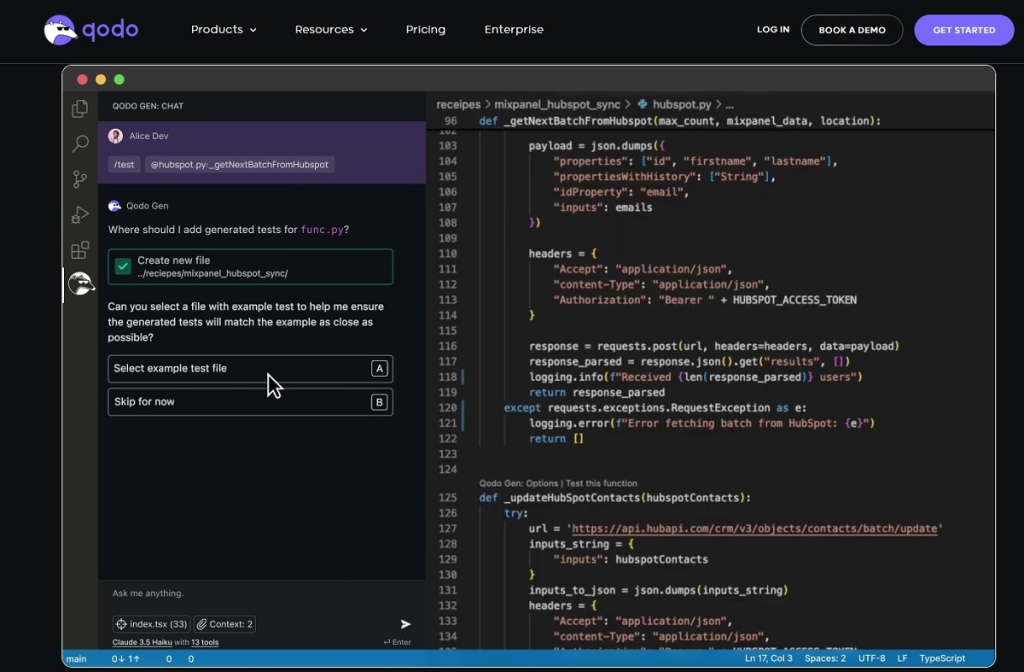Open the Extensions icon in activity bar
This screenshot has width=1024, height=672.
[x=80, y=250]
